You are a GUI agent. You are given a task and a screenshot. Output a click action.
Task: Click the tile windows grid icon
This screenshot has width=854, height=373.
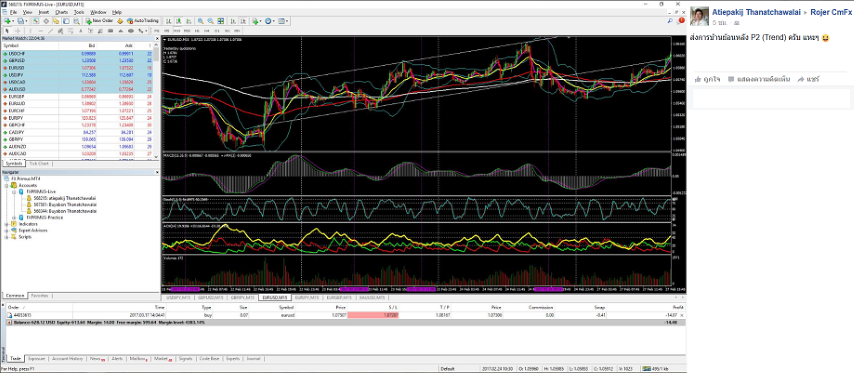(x=221, y=21)
